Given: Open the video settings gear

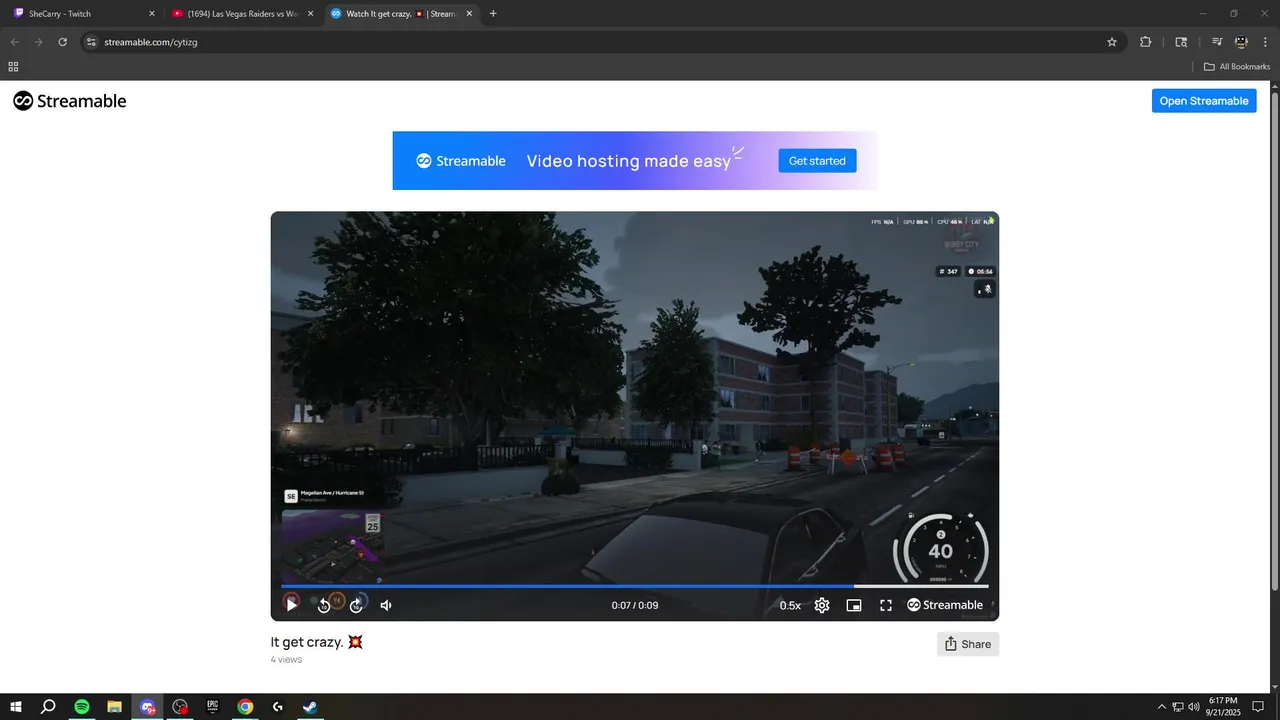Looking at the screenshot, I should coord(822,605).
